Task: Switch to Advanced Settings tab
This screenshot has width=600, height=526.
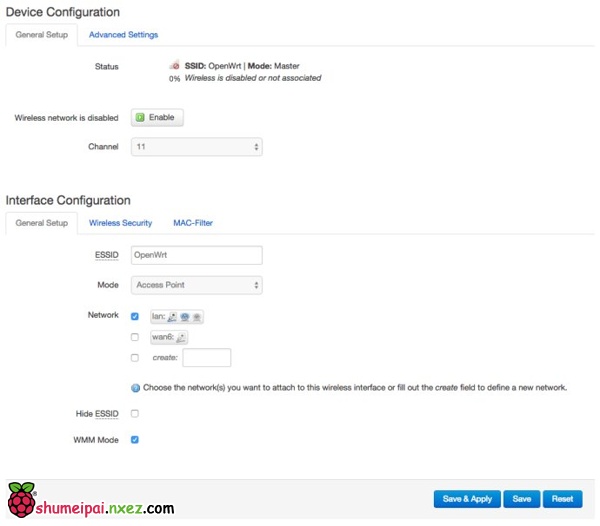Action: pos(123,35)
